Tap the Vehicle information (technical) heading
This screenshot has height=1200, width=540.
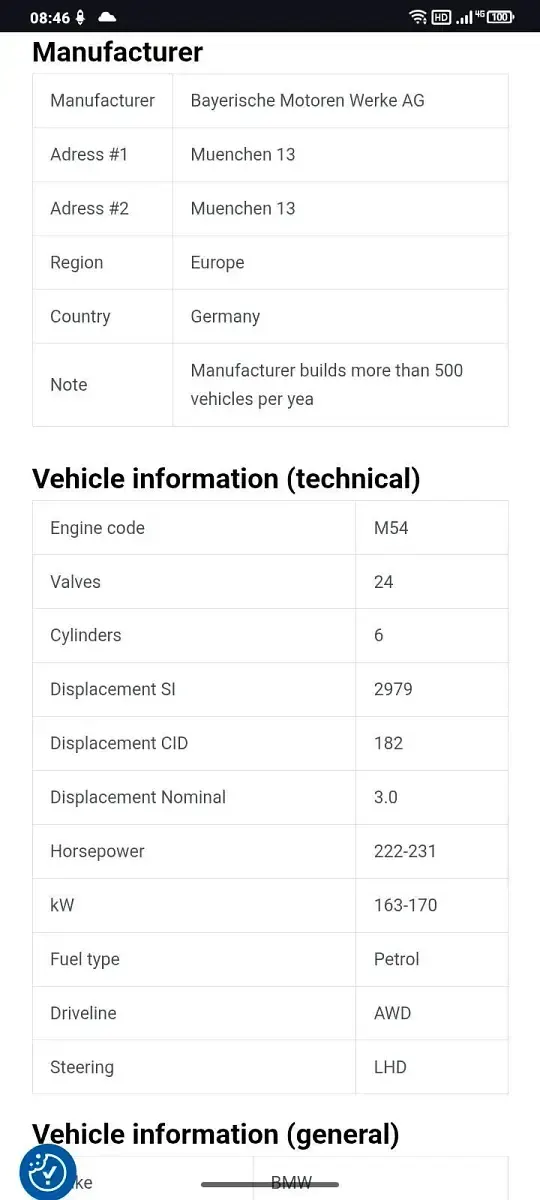[226, 479]
